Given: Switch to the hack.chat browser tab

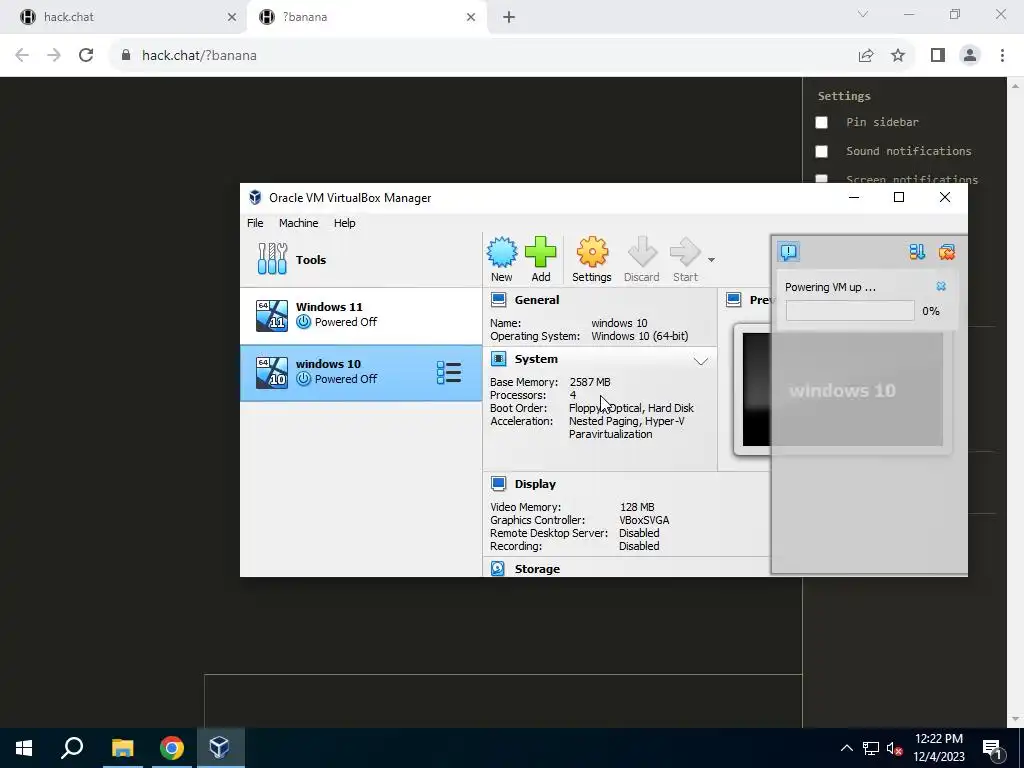Looking at the screenshot, I should point(124,17).
